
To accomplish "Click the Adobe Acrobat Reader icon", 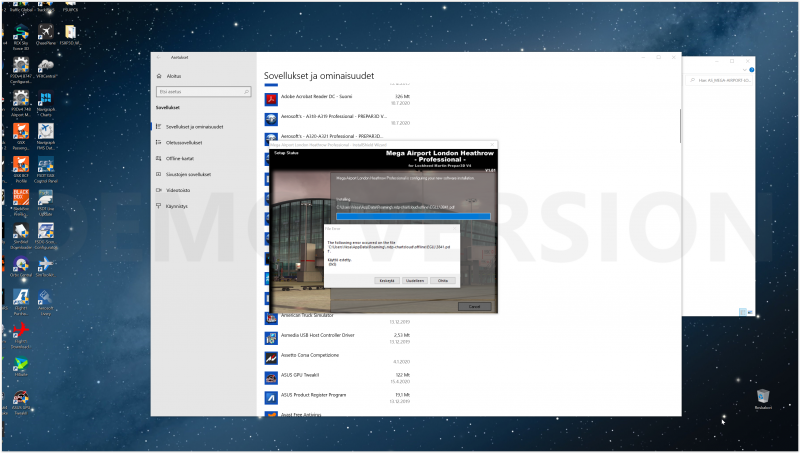I will tap(271, 99).
